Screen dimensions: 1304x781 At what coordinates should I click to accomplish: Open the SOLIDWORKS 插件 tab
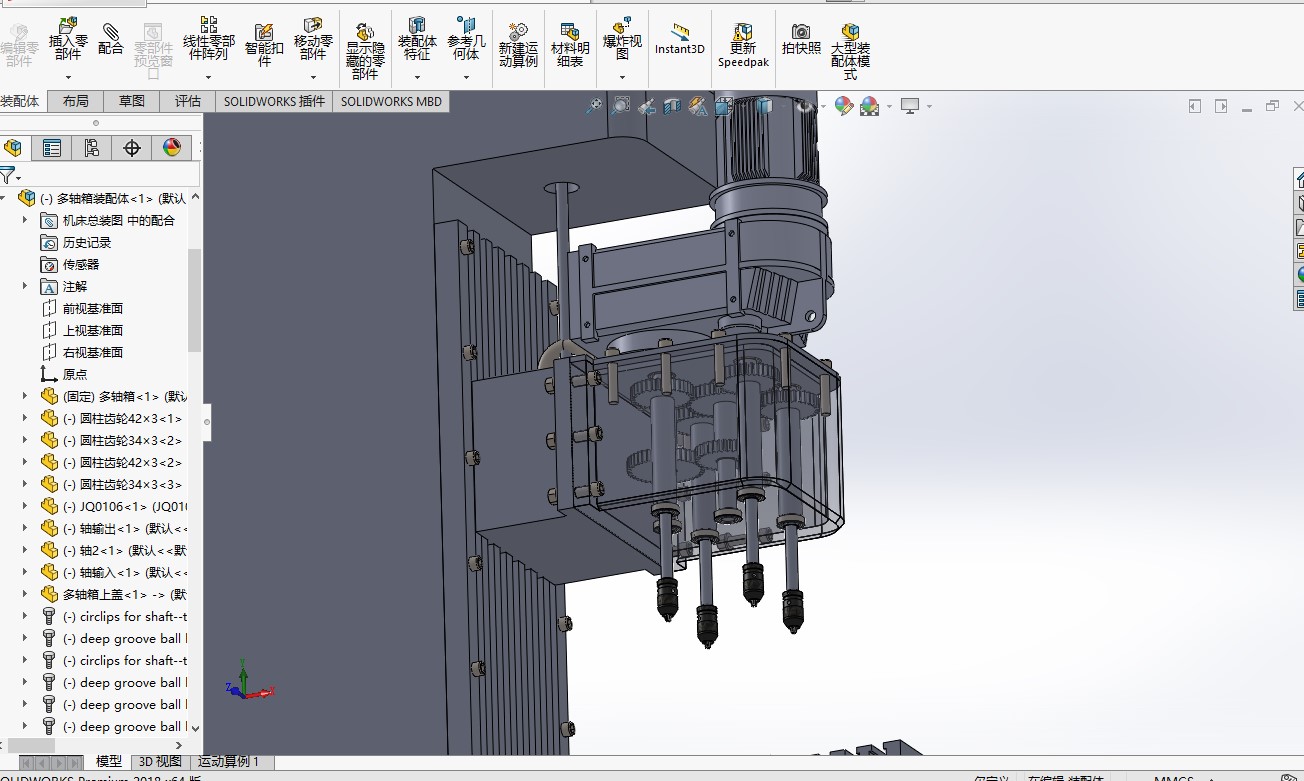tap(274, 101)
